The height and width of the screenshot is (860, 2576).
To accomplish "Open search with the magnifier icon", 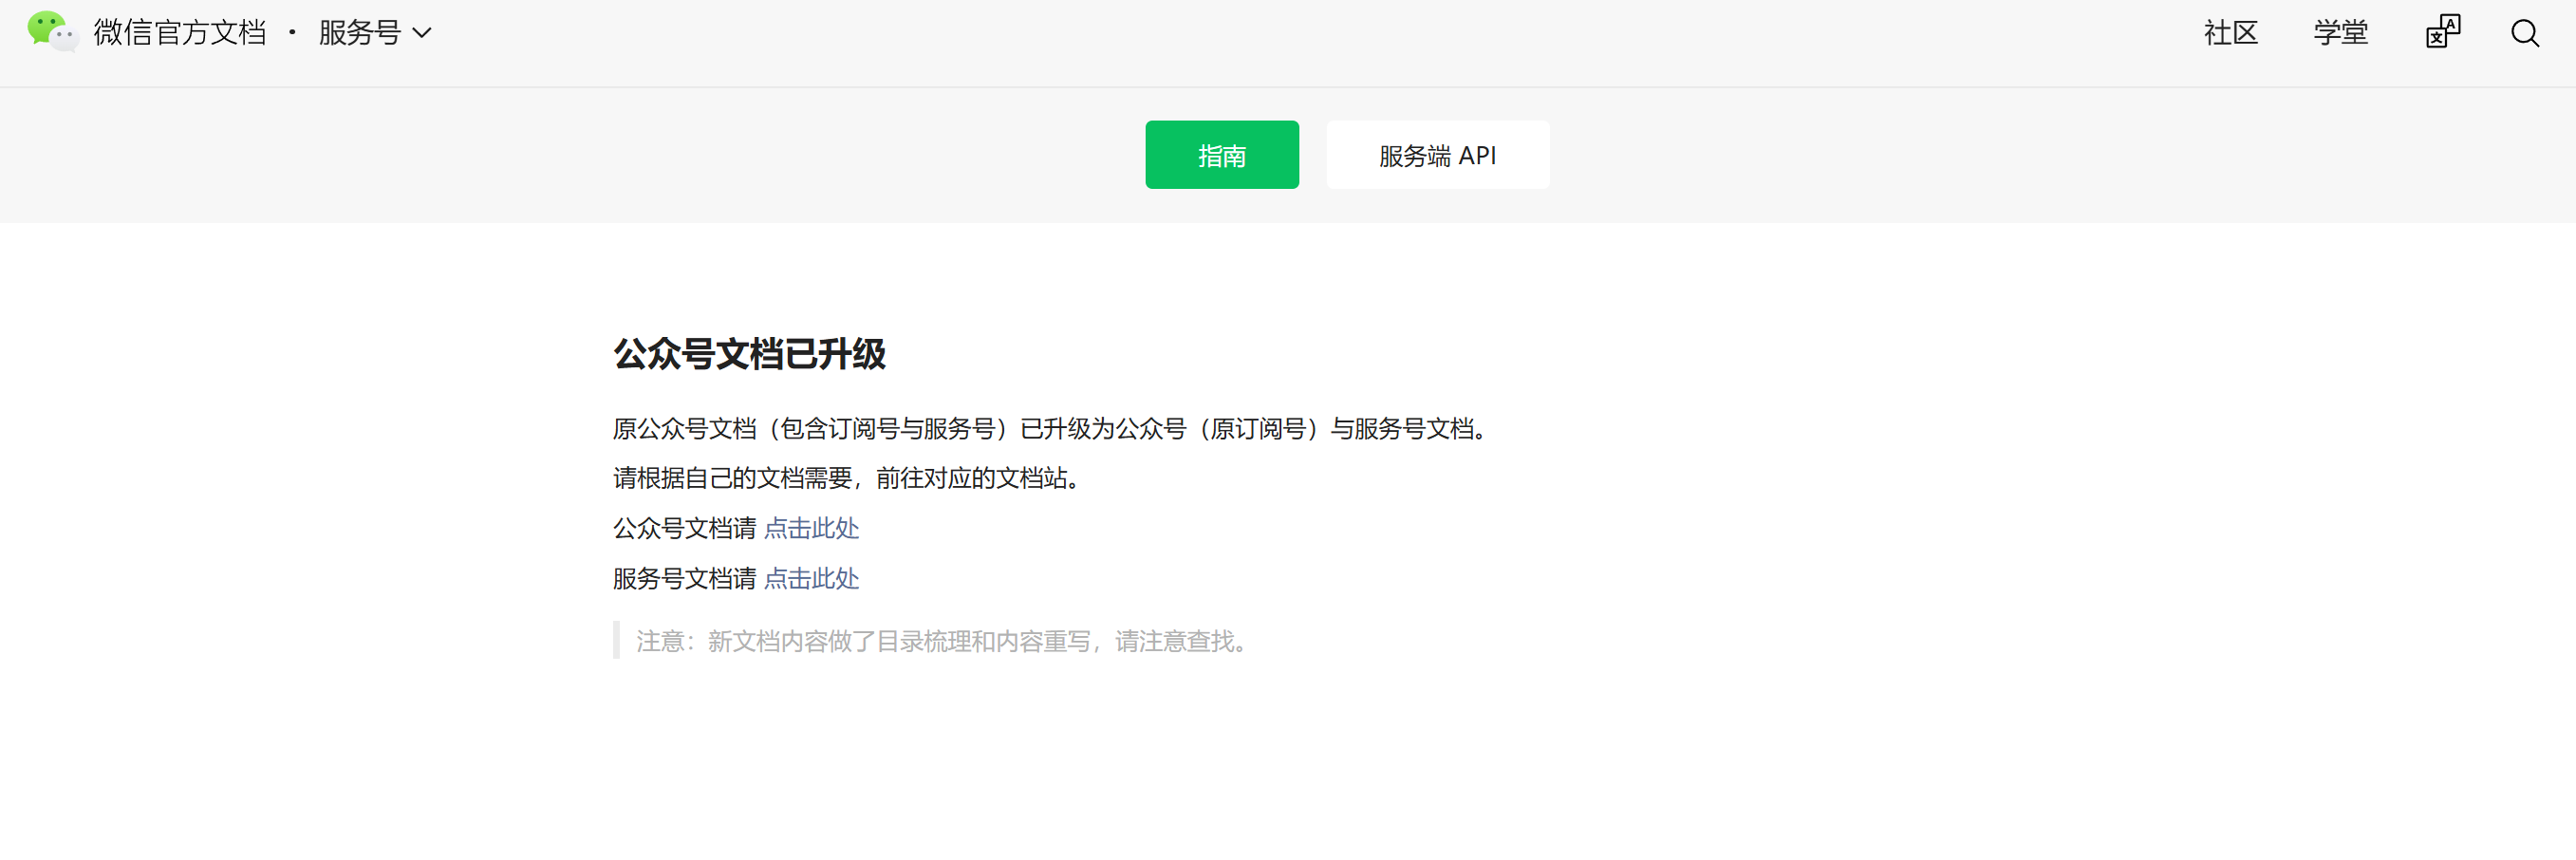I will coord(2524,33).
